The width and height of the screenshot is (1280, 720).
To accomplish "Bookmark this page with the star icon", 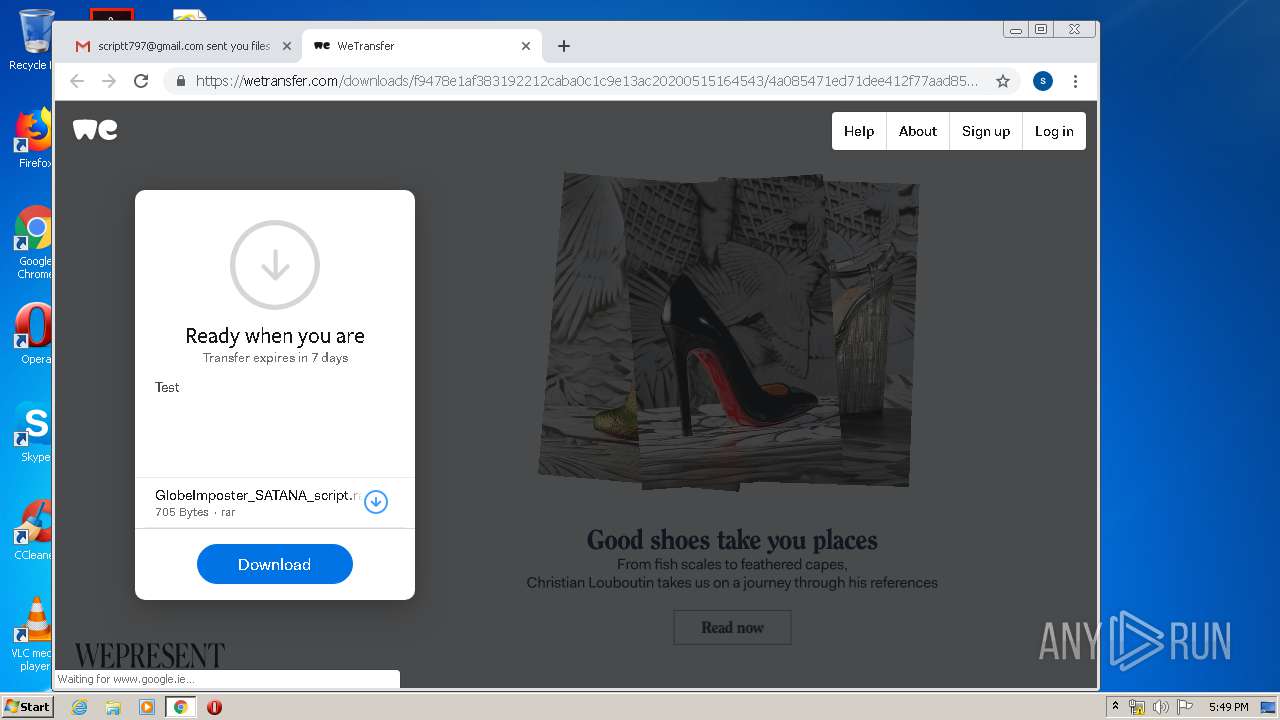I will (x=1003, y=81).
